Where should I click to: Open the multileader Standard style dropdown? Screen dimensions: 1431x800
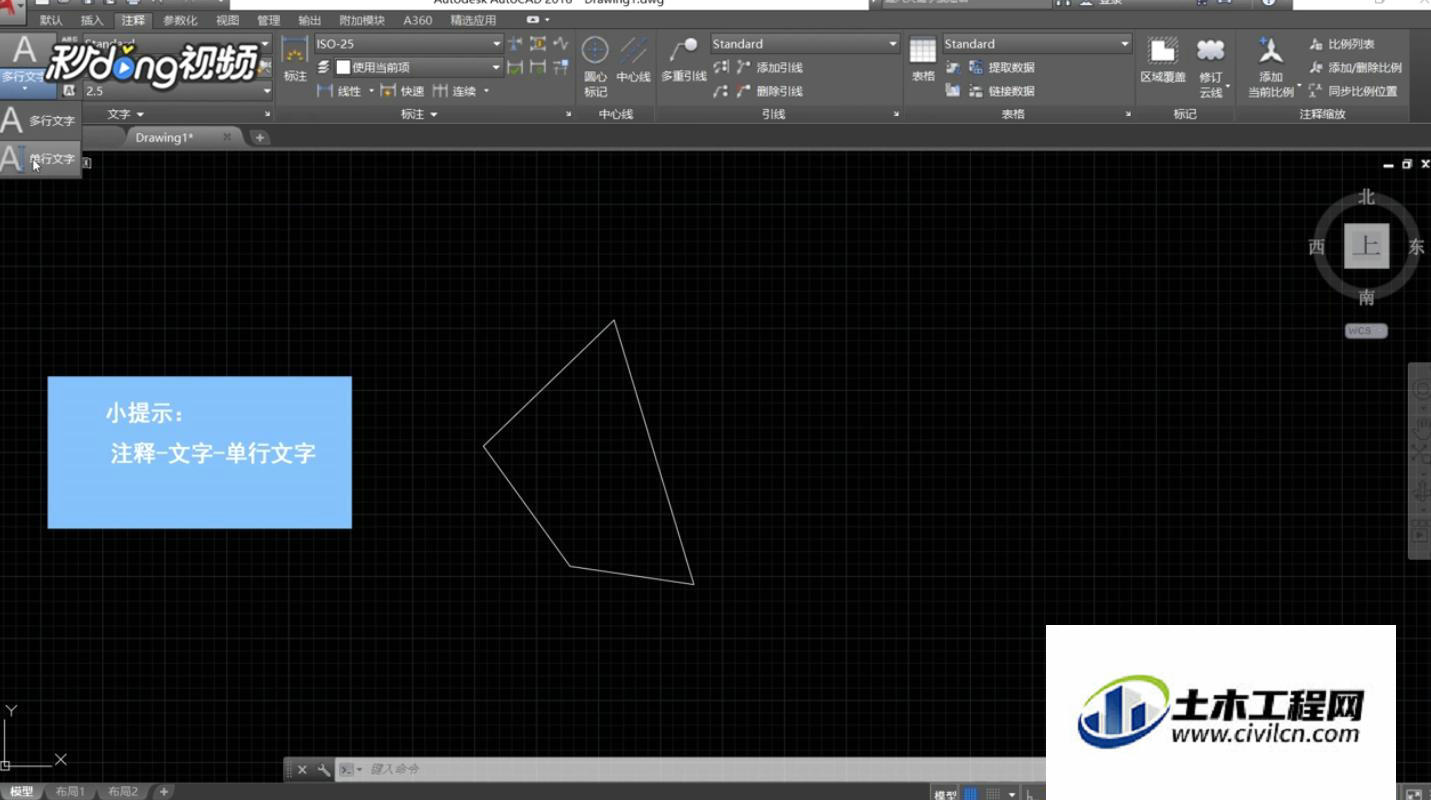[x=893, y=44]
